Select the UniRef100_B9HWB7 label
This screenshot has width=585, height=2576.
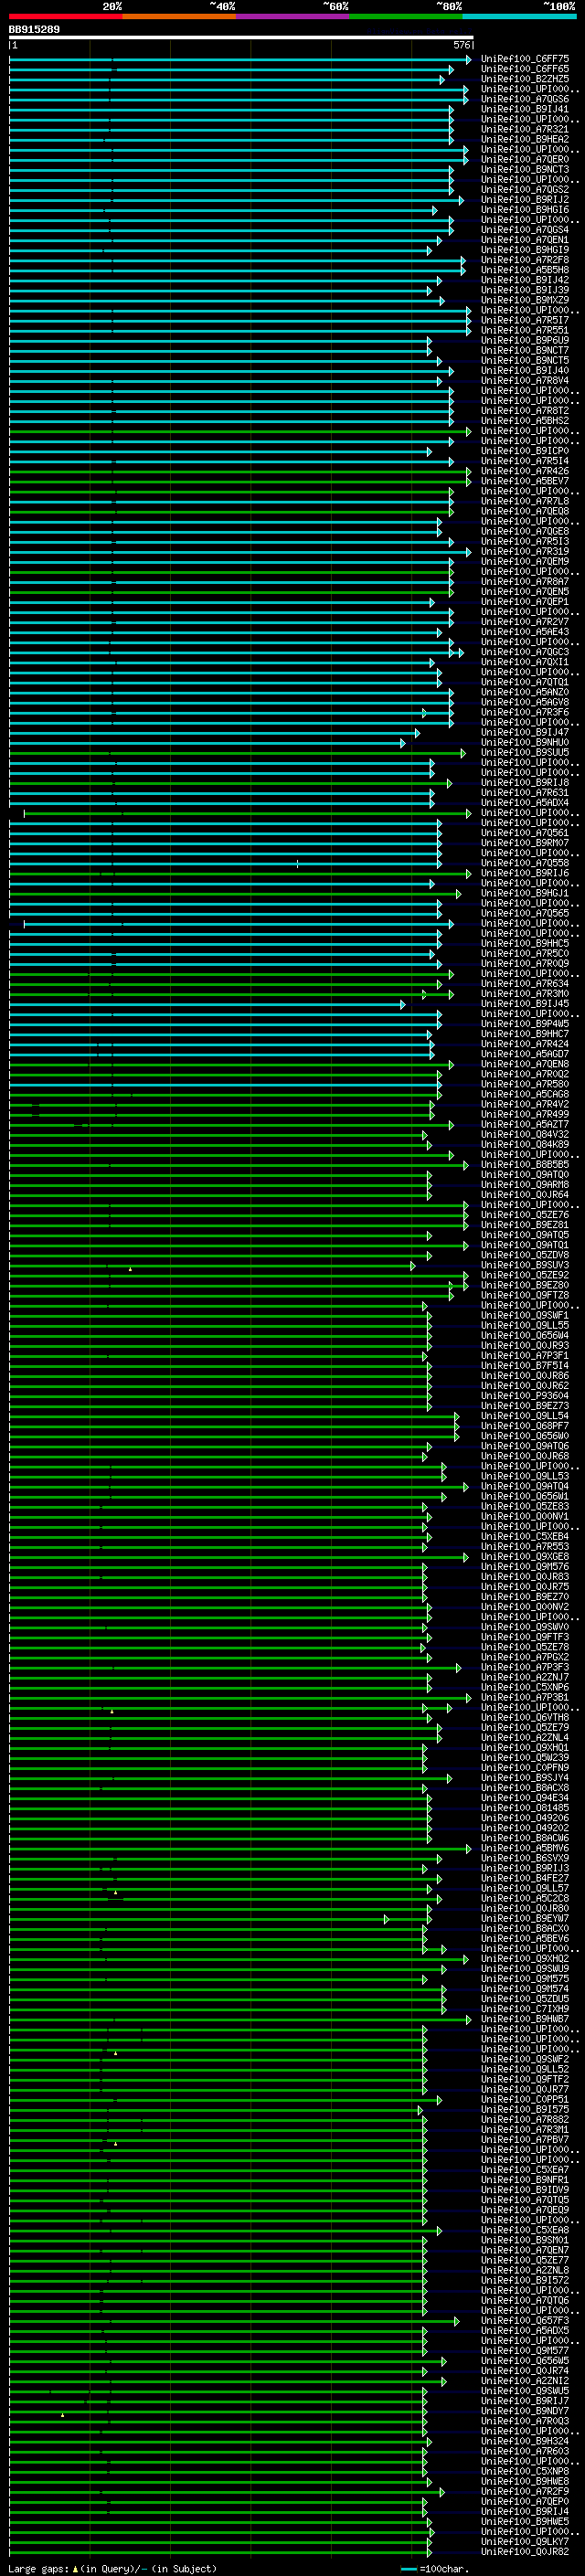tap(525, 2019)
